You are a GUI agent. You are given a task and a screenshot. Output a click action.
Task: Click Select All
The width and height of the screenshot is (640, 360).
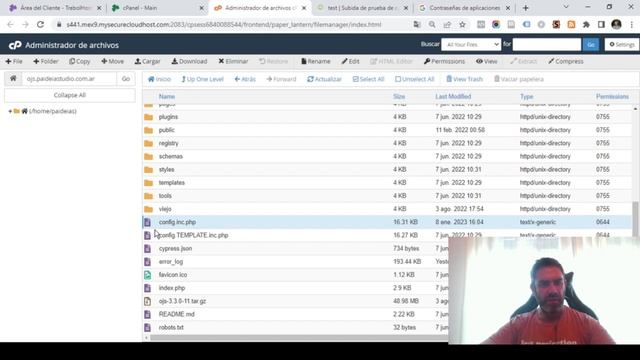[368, 79]
